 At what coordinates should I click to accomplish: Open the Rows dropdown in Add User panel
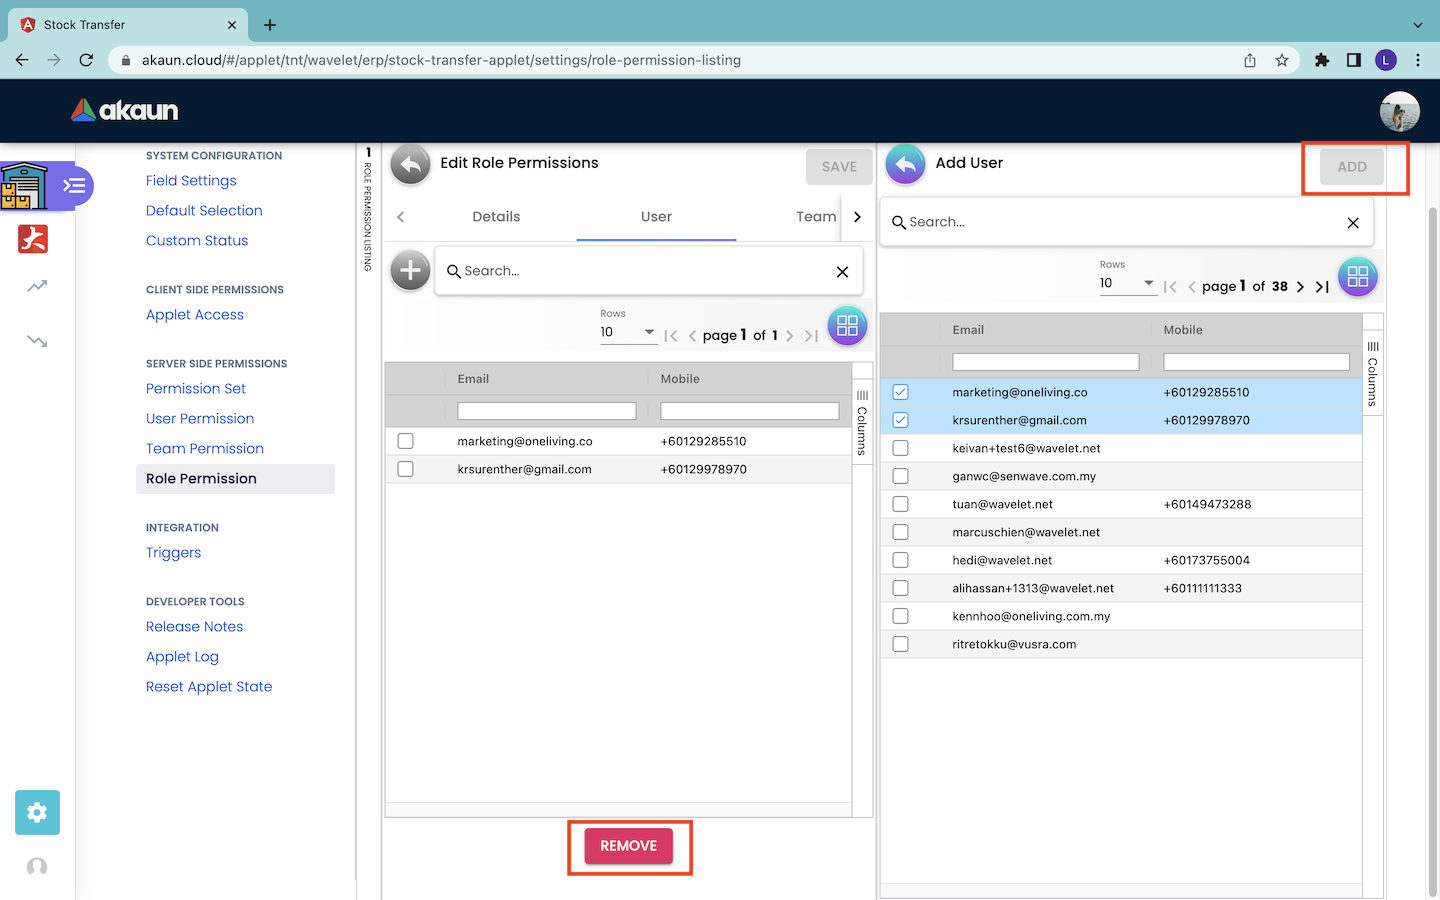pos(1127,284)
